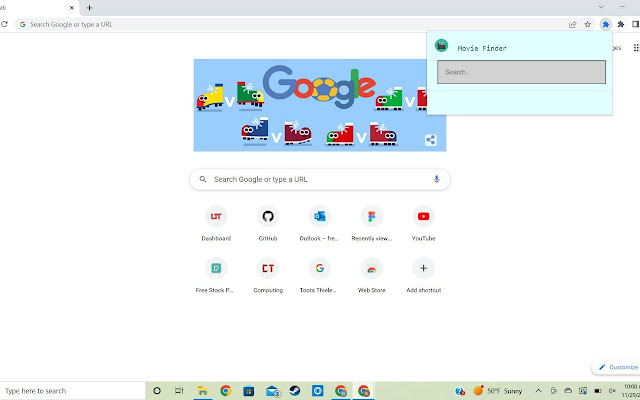Click the muted volume tray icon
The height and width of the screenshot is (400, 640).
pos(612,391)
